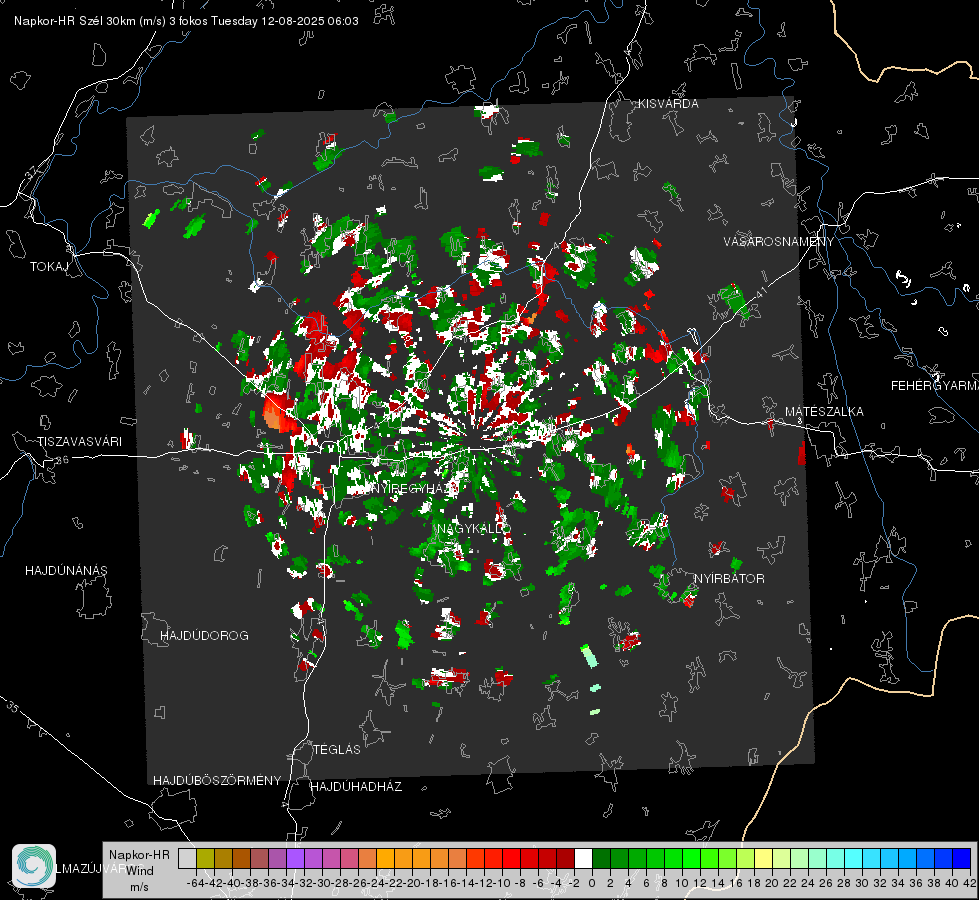Click the HAJDÚDOROG town label
Image resolution: width=979 pixels, height=900 pixels.
(x=204, y=636)
